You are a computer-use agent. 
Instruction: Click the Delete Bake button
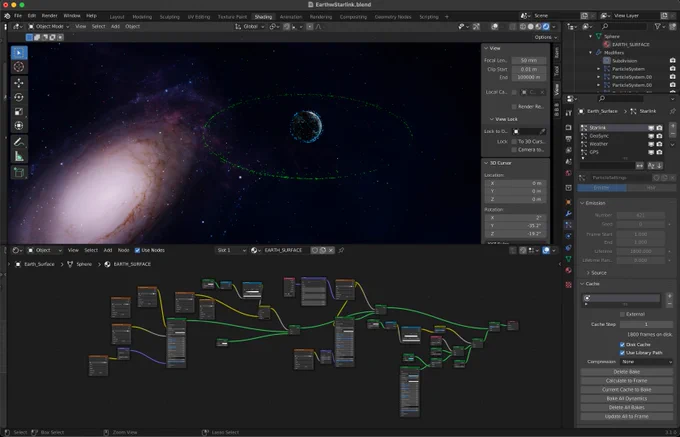click(627, 372)
